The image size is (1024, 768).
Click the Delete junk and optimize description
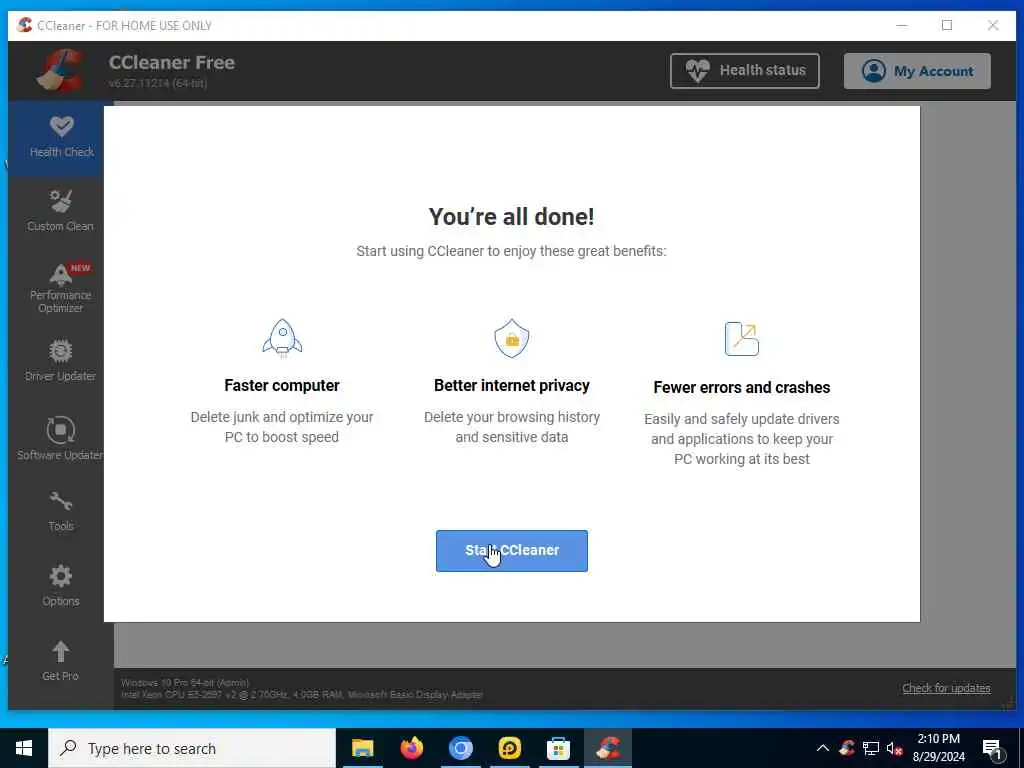pos(281,427)
